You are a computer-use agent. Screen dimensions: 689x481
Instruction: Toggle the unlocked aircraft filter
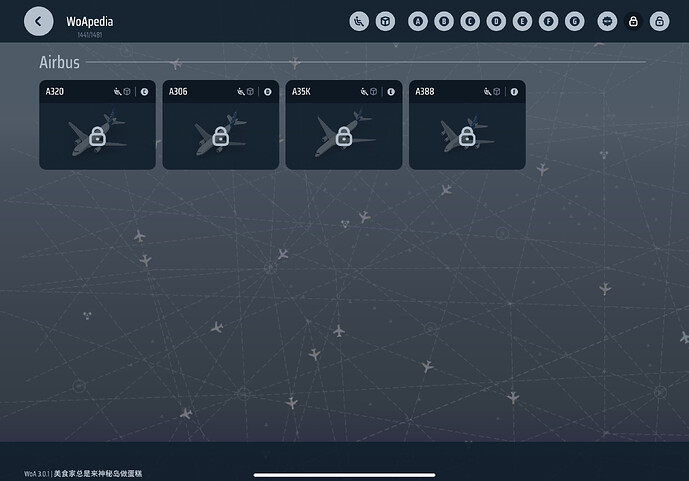coord(660,21)
